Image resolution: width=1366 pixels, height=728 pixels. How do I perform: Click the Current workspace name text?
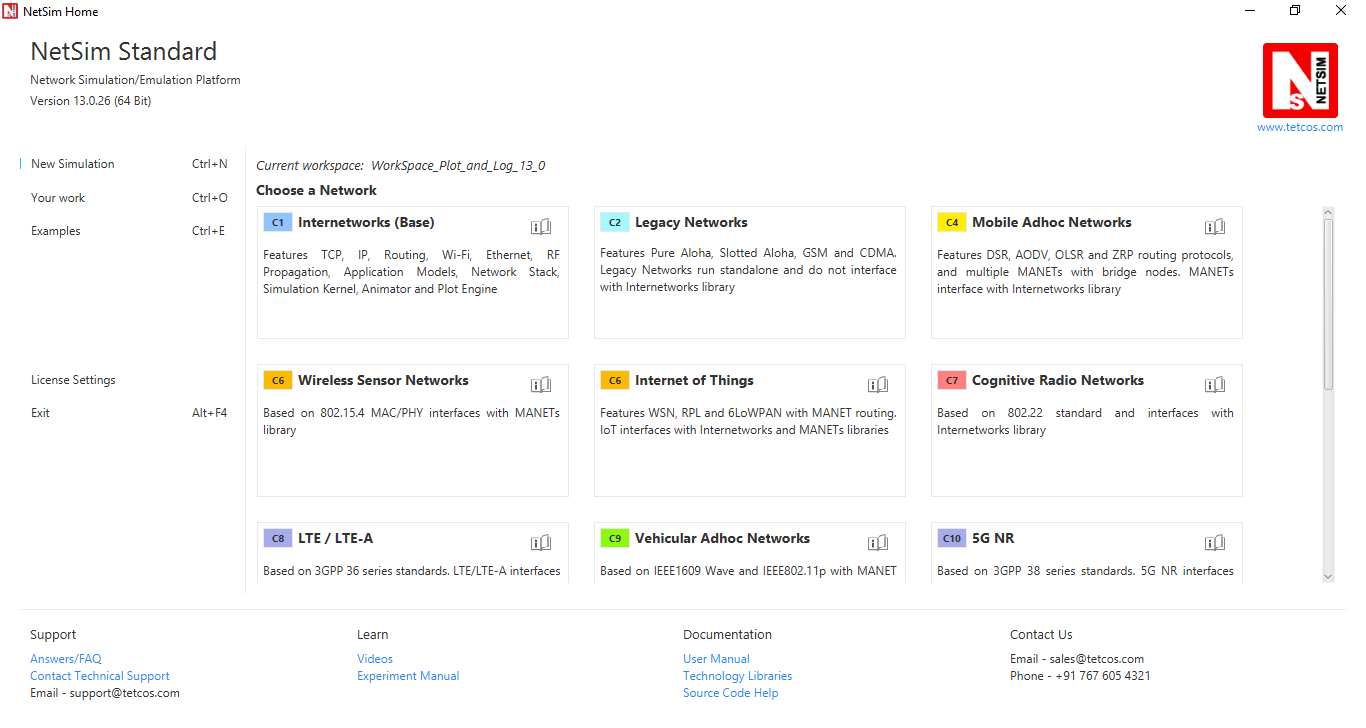click(x=458, y=166)
